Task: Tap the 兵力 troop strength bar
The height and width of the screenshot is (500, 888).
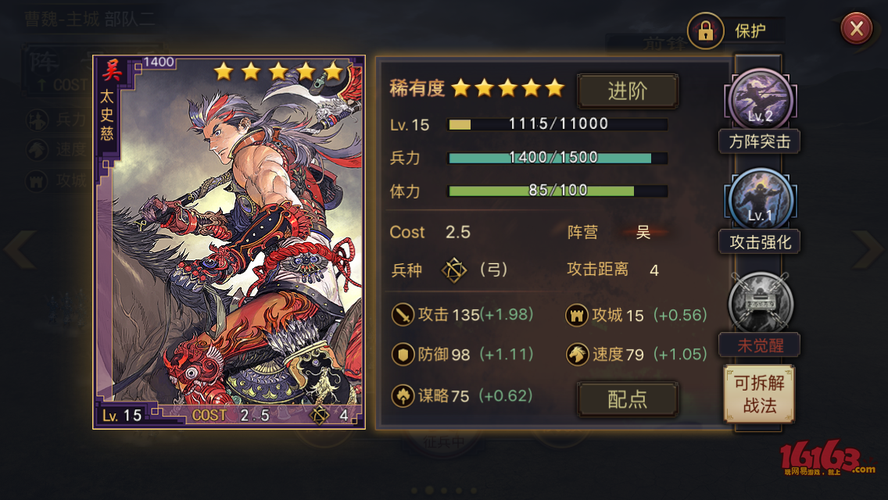Action: 558,158
